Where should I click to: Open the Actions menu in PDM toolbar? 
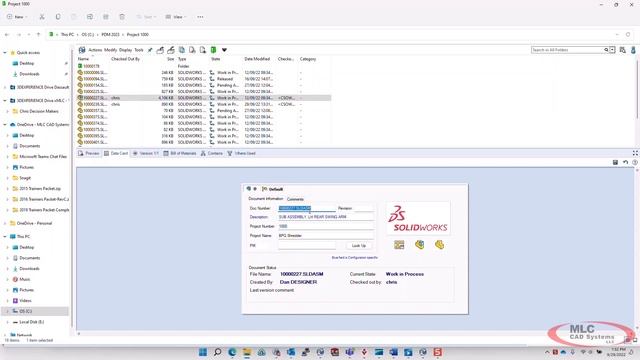coord(95,50)
